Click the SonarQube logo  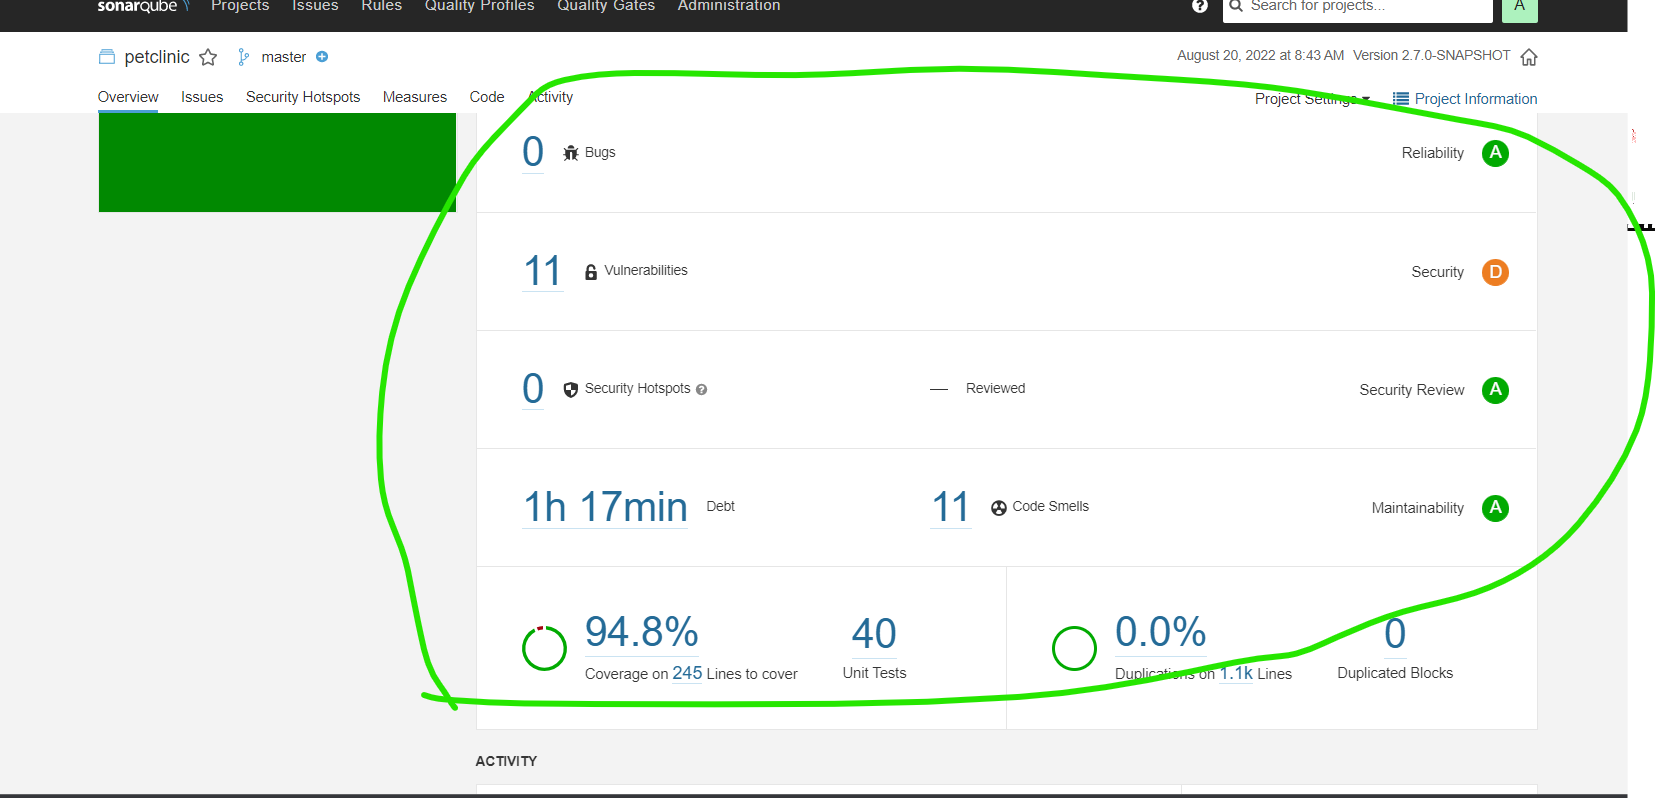click(x=143, y=6)
